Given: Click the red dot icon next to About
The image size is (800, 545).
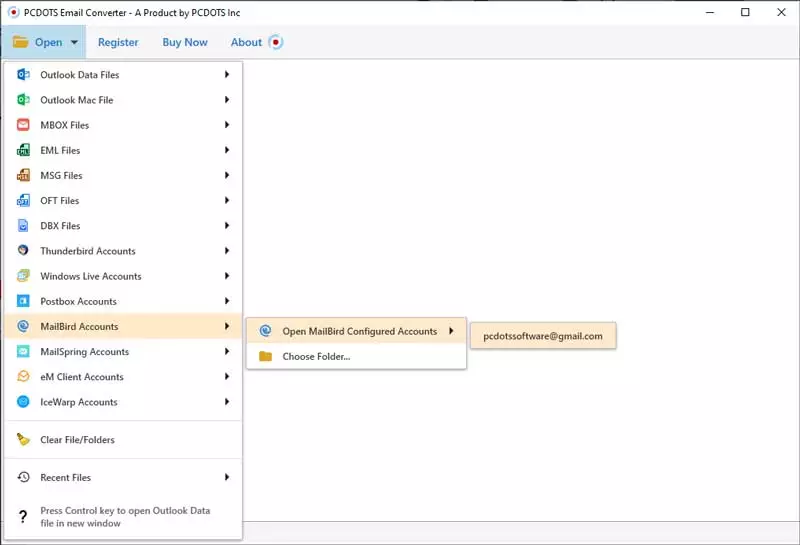Looking at the screenshot, I should coord(276,42).
